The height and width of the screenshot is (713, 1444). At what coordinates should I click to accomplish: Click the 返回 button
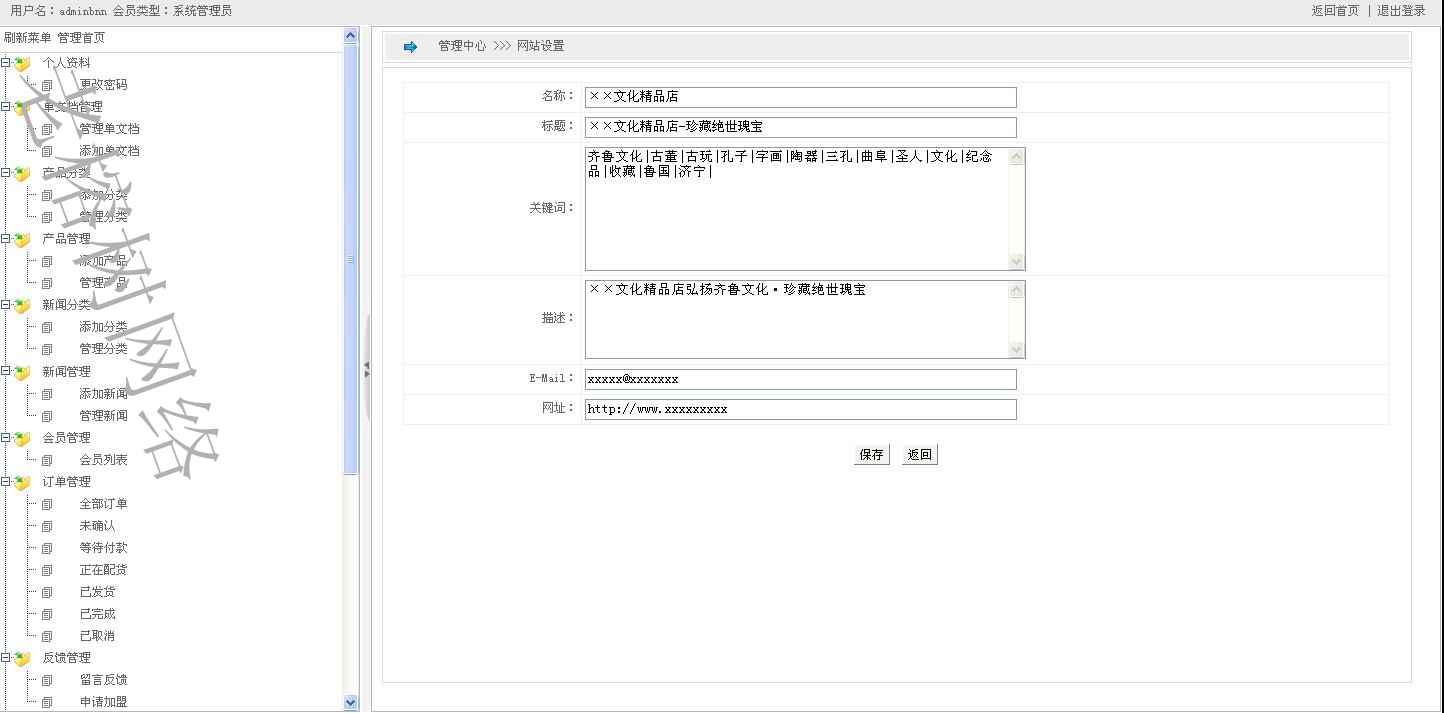click(x=919, y=455)
